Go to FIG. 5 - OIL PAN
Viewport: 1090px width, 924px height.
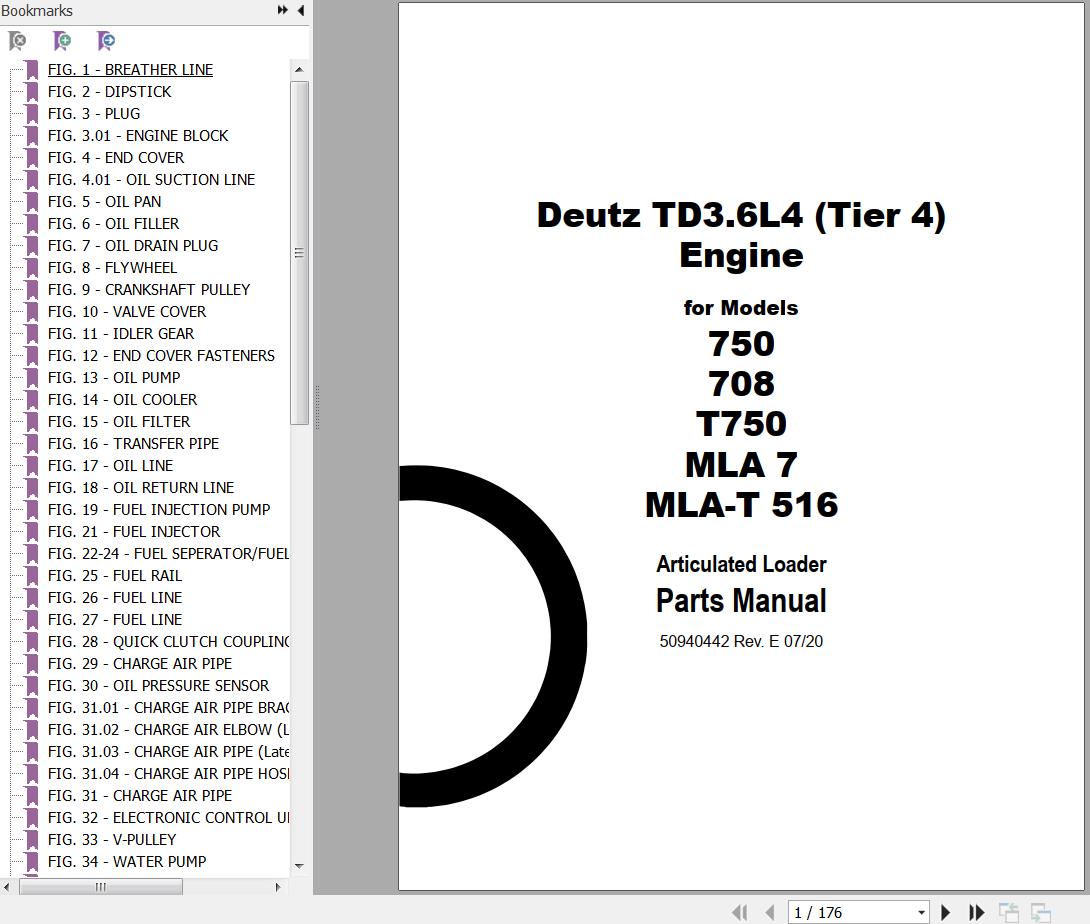[104, 202]
